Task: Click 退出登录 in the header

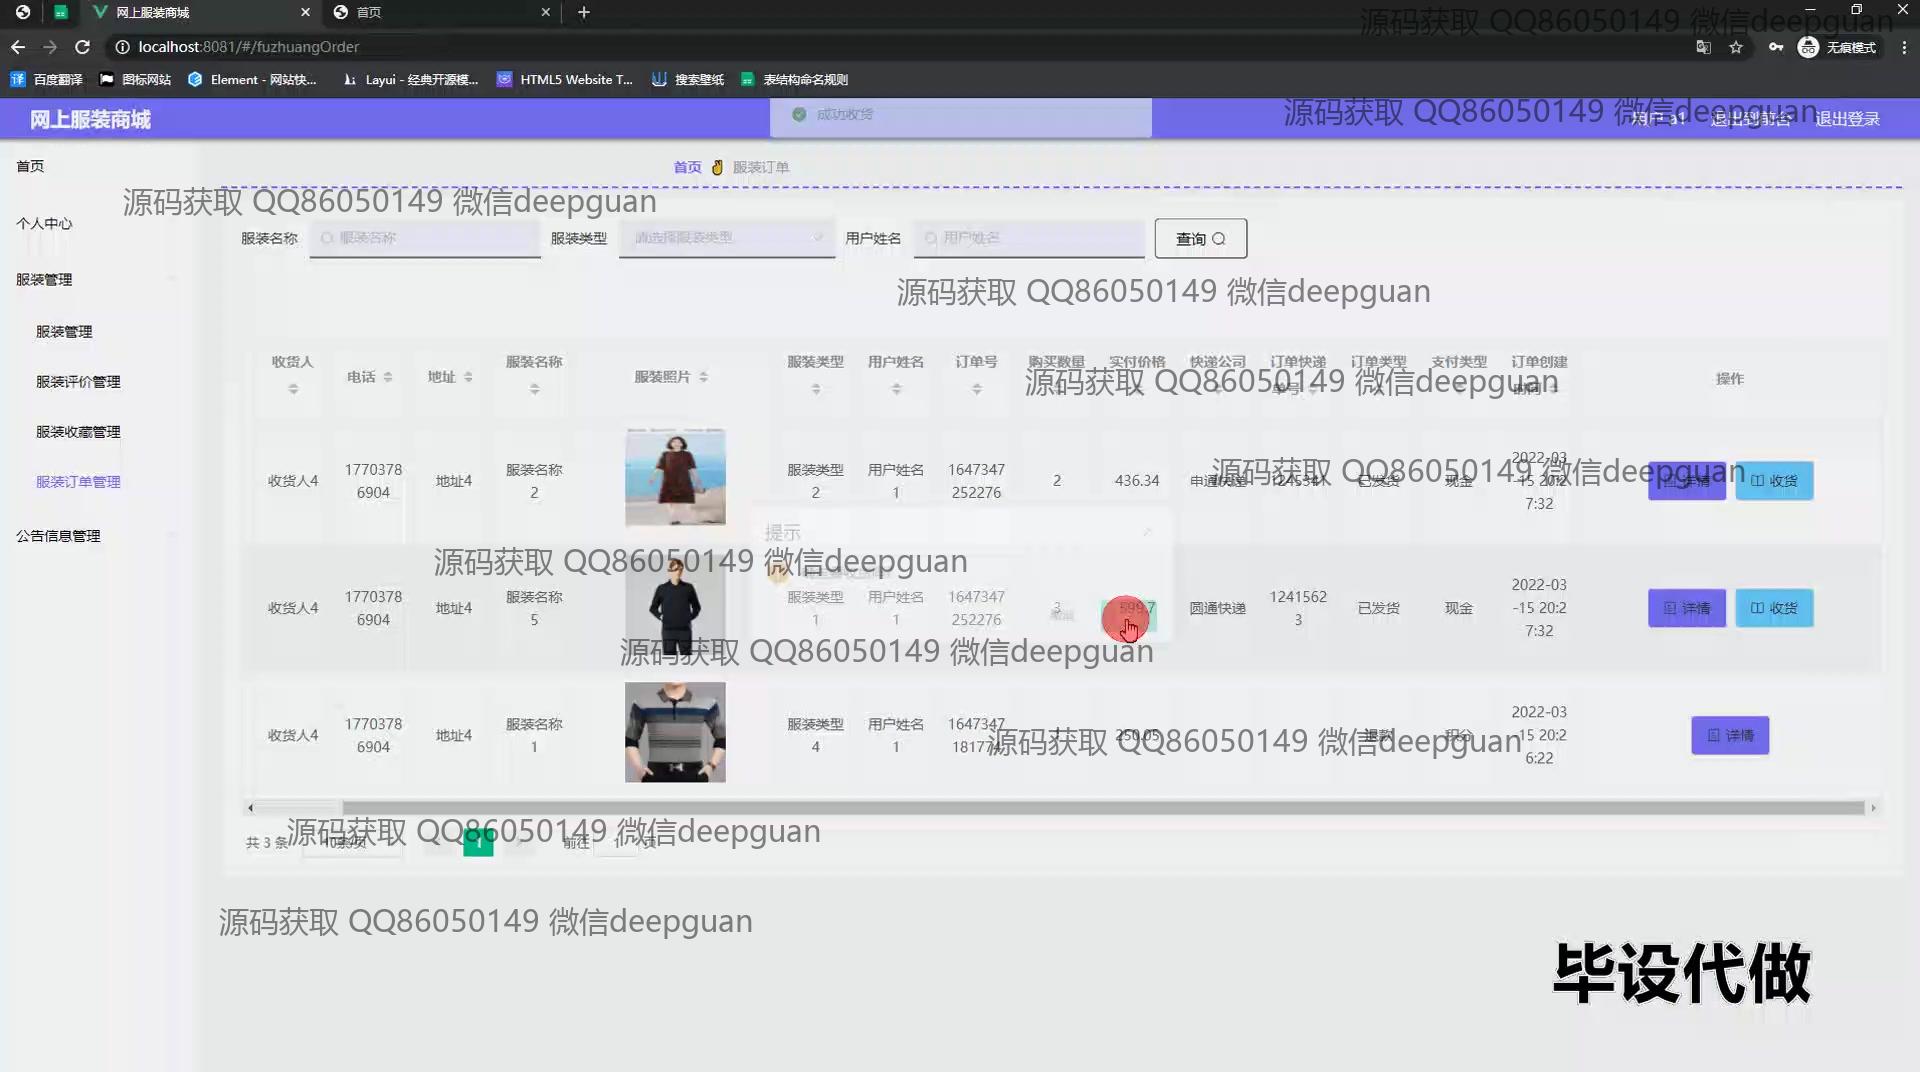Action: (x=1847, y=119)
